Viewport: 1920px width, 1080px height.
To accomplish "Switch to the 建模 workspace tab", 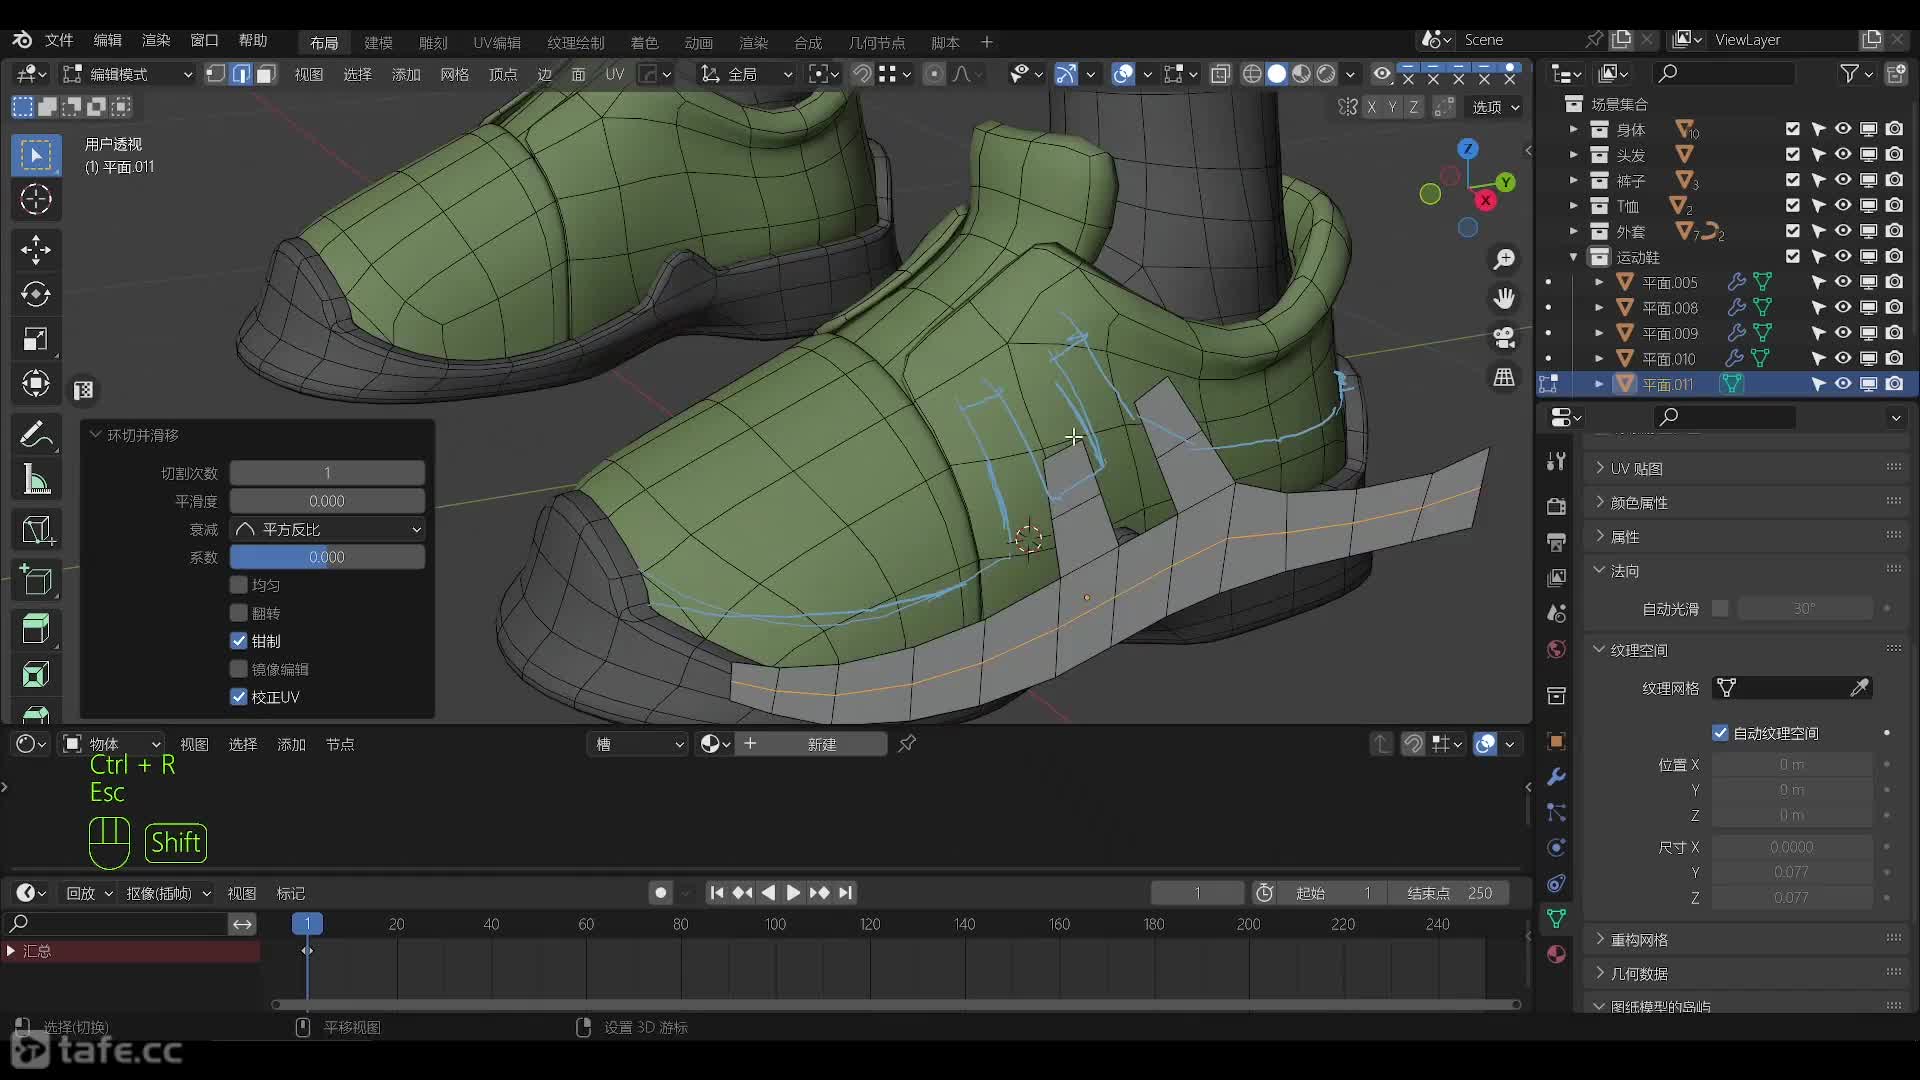I will point(378,42).
